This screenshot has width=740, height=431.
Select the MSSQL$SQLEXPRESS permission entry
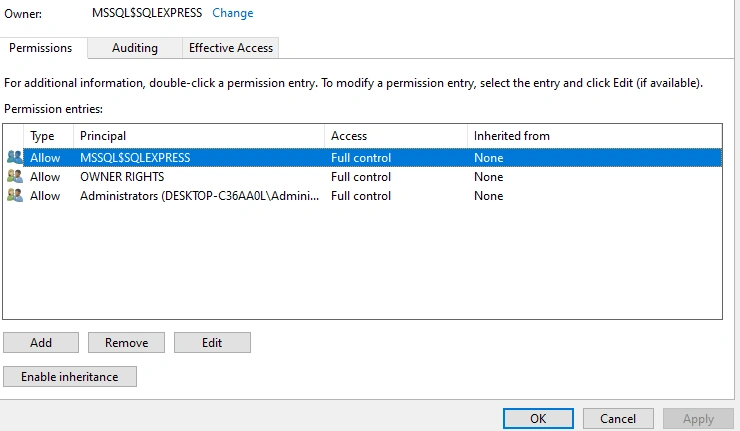click(362, 157)
